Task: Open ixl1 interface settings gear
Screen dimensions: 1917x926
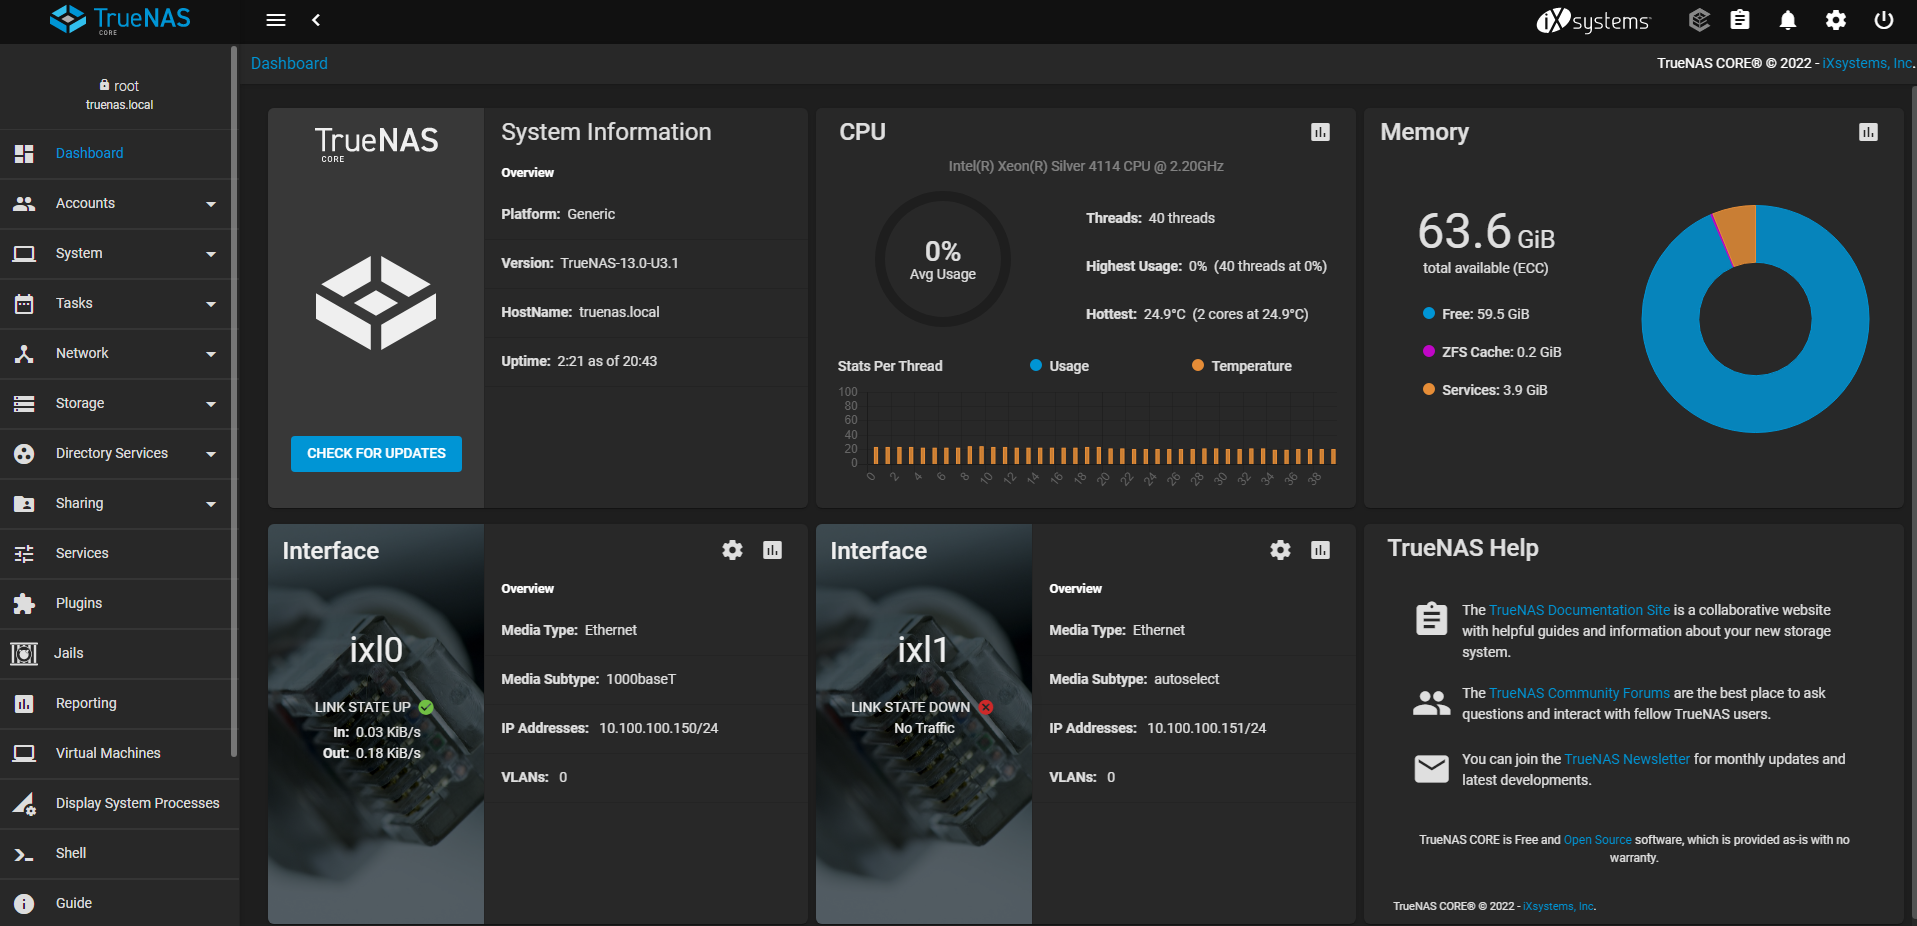Action: coord(1280,550)
